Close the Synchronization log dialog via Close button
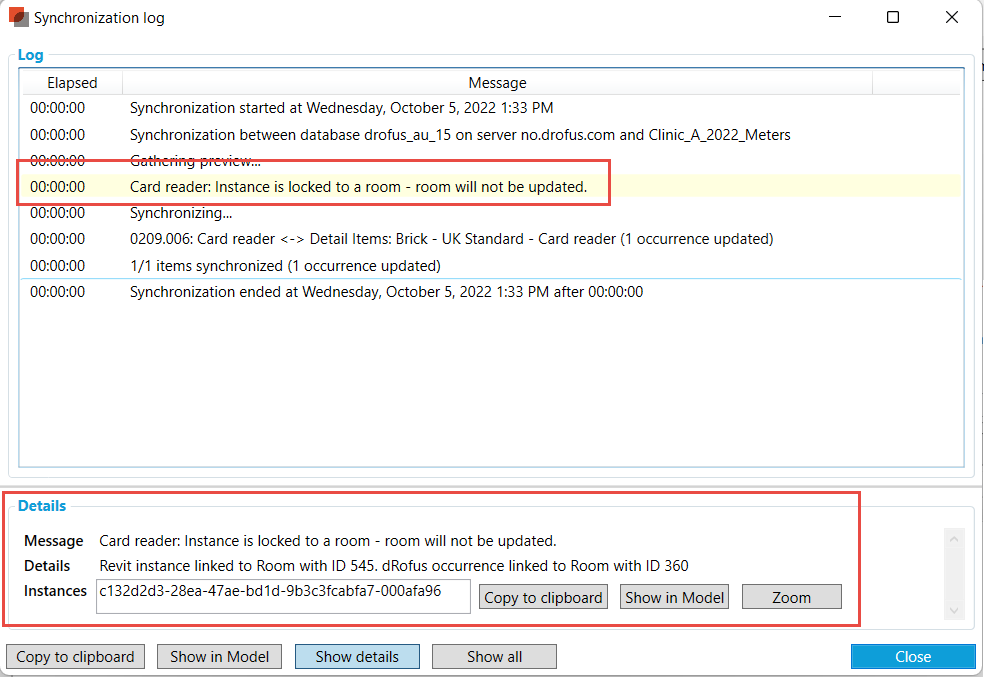This screenshot has height=677, width=985. tap(912, 657)
